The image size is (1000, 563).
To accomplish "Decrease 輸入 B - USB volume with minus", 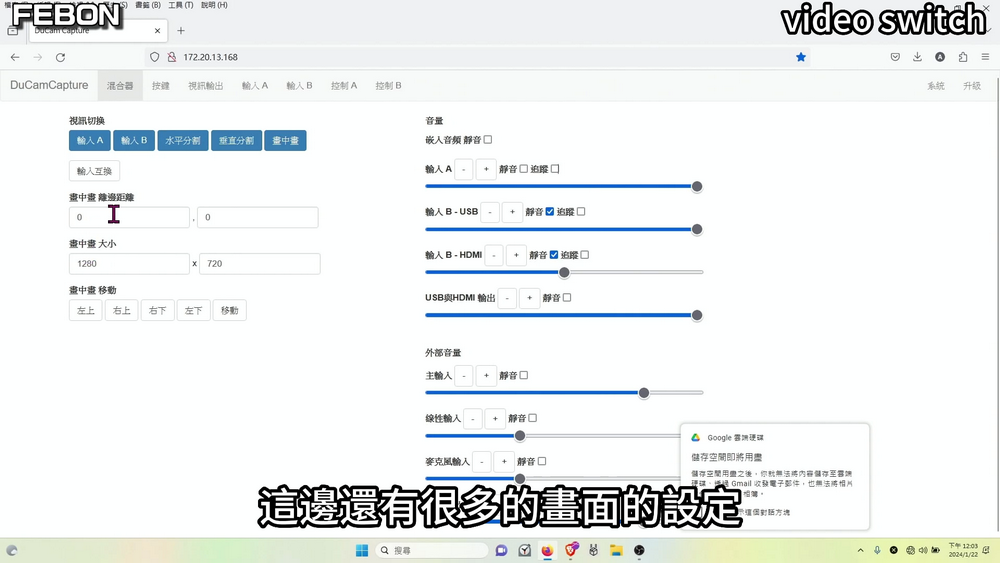I will click(x=490, y=212).
